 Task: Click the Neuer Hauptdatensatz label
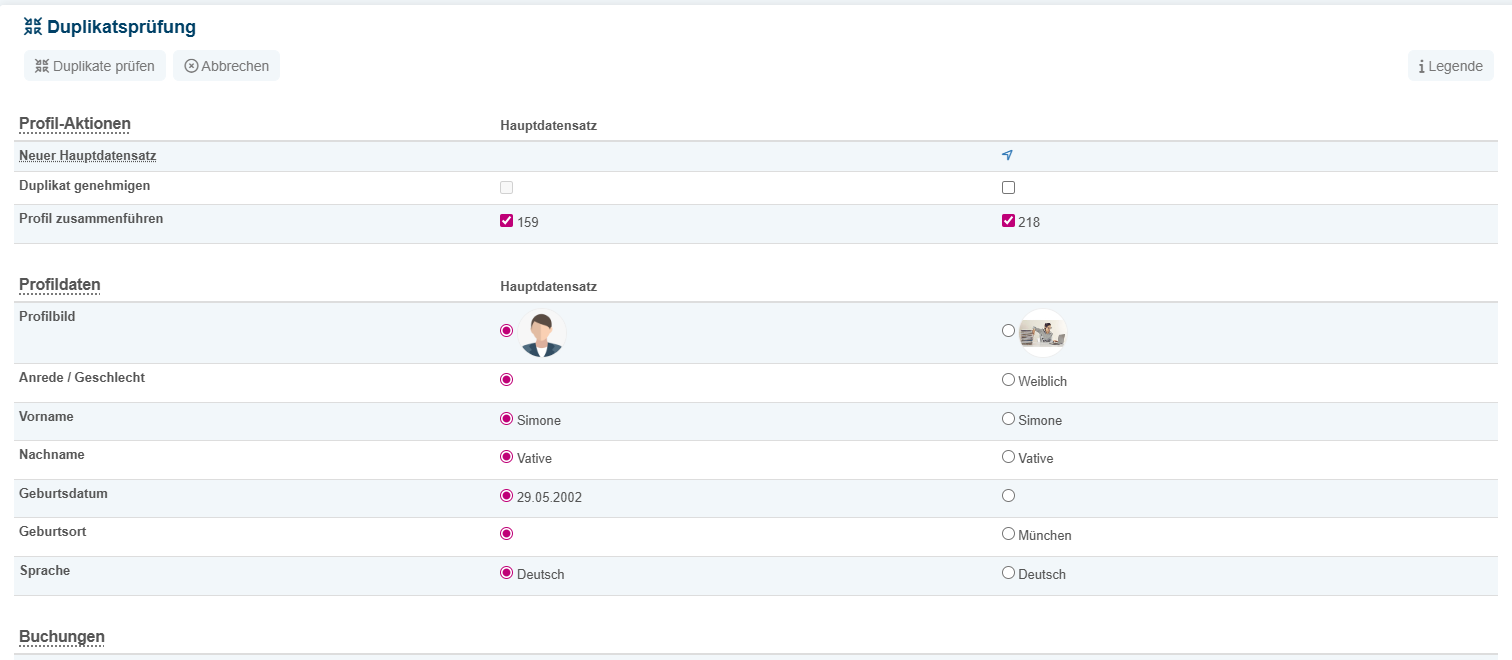pyautogui.click(x=87, y=156)
